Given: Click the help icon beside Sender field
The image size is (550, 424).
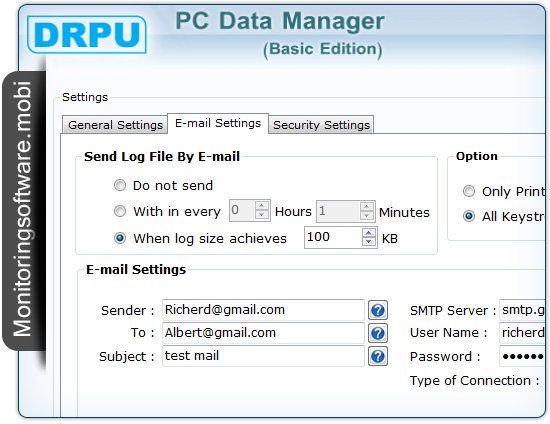Looking at the screenshot, I should tap(378, 310).
